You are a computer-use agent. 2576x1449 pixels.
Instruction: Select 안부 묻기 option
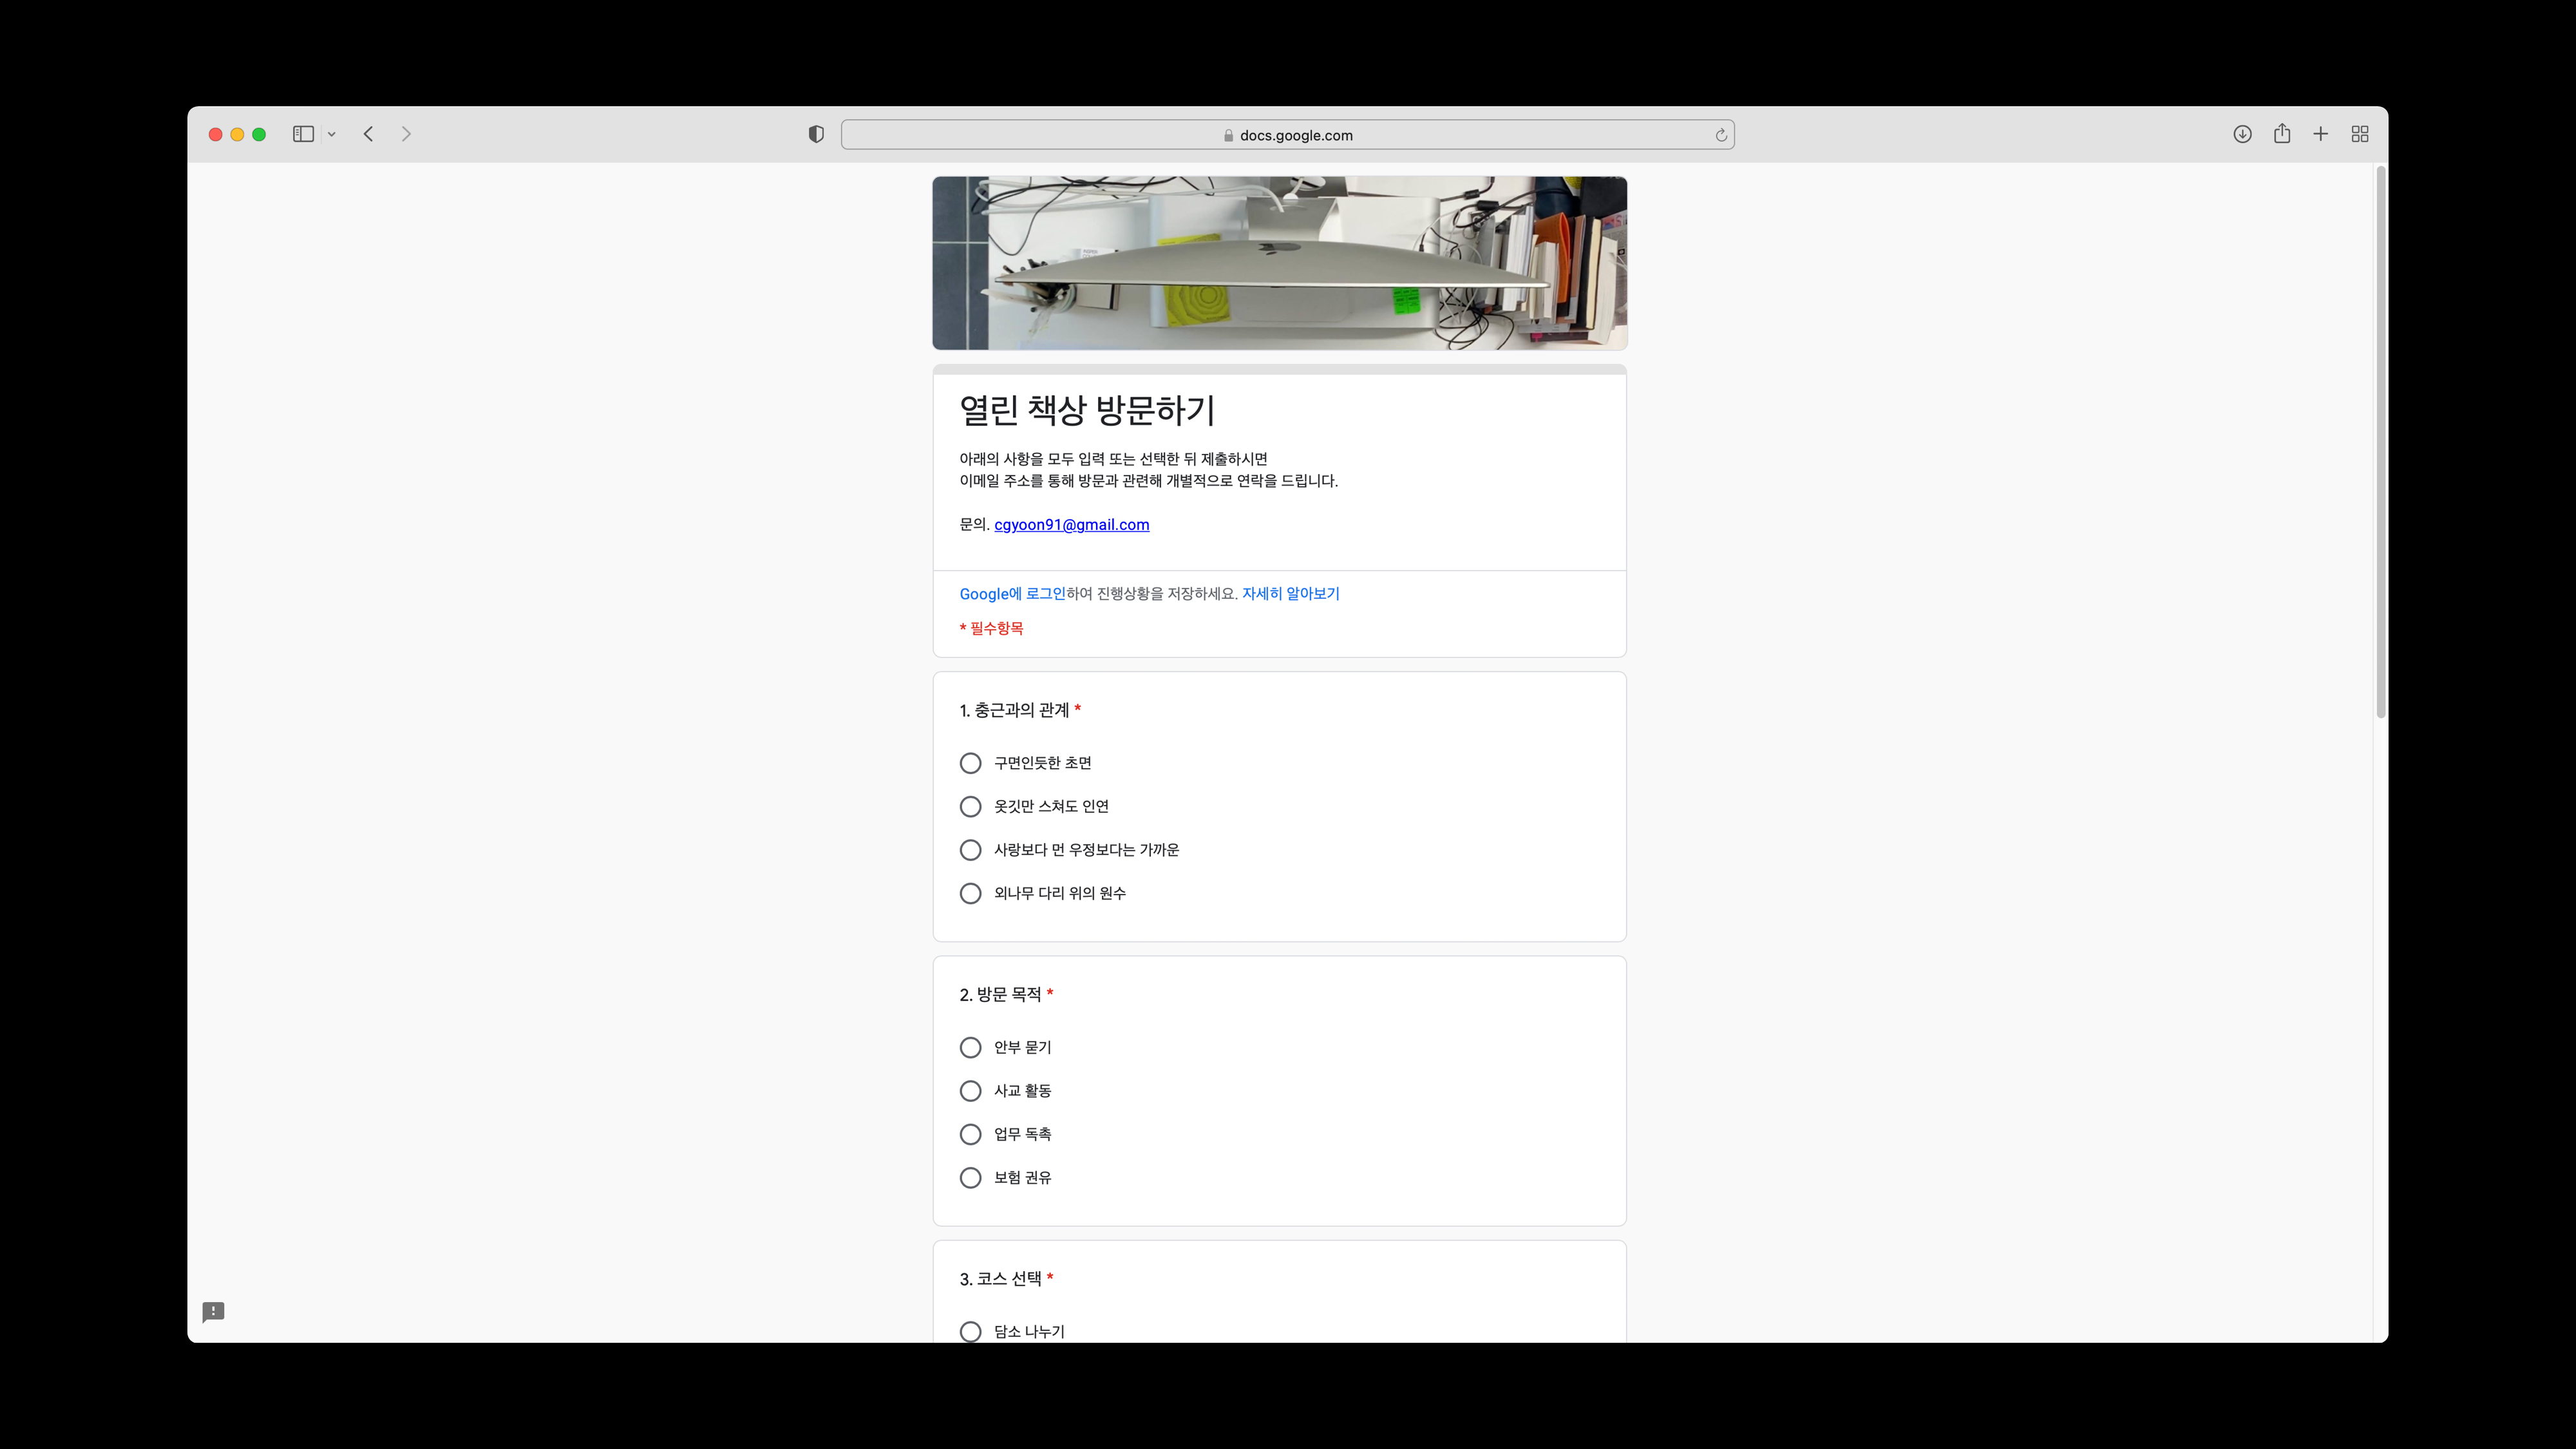(x=970, y=1047)
